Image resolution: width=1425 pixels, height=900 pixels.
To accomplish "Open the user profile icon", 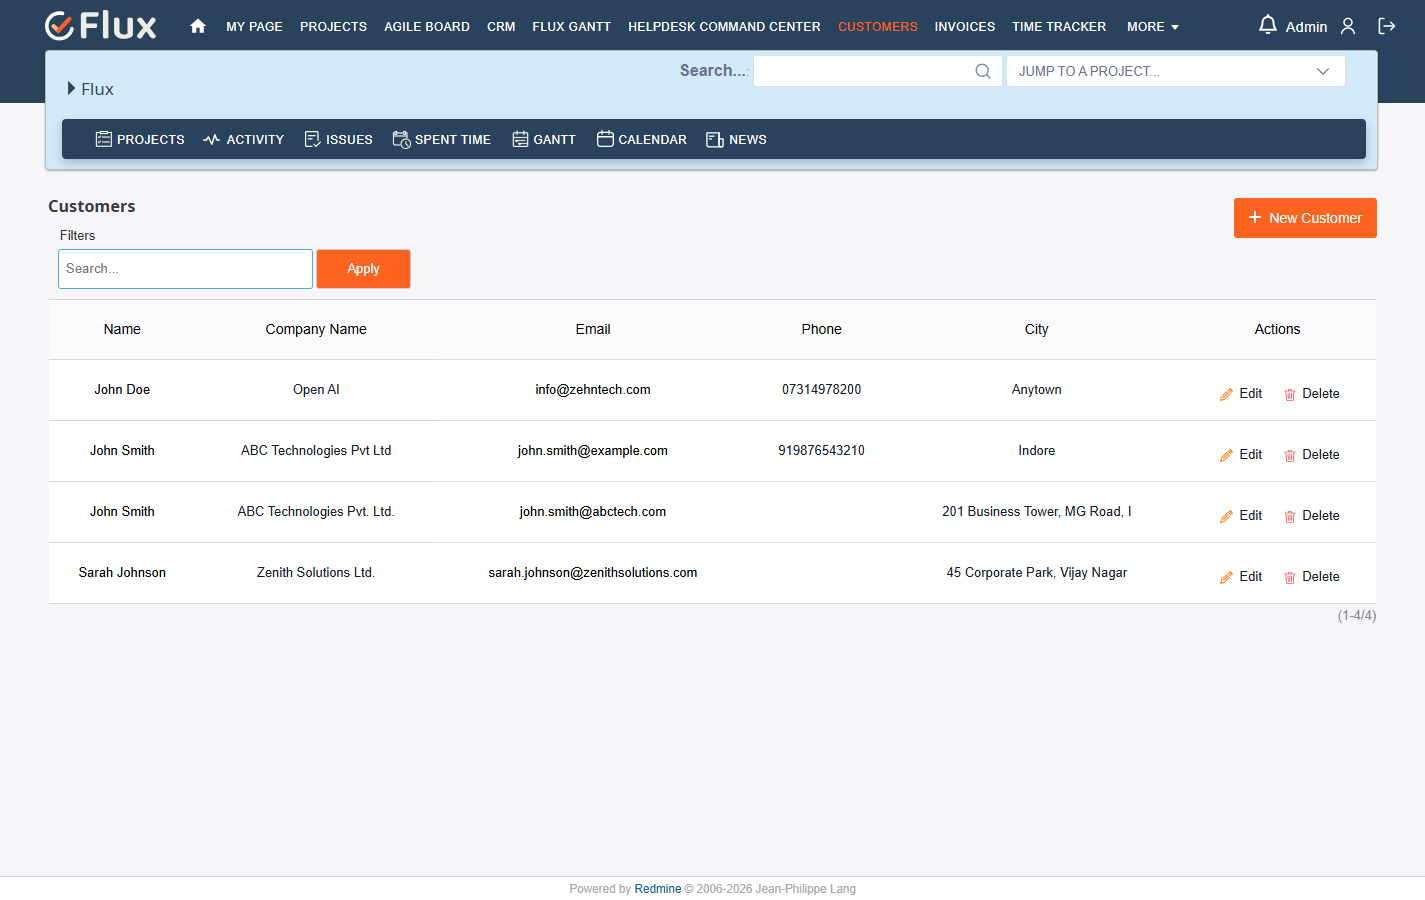I will coord(1348,26).
